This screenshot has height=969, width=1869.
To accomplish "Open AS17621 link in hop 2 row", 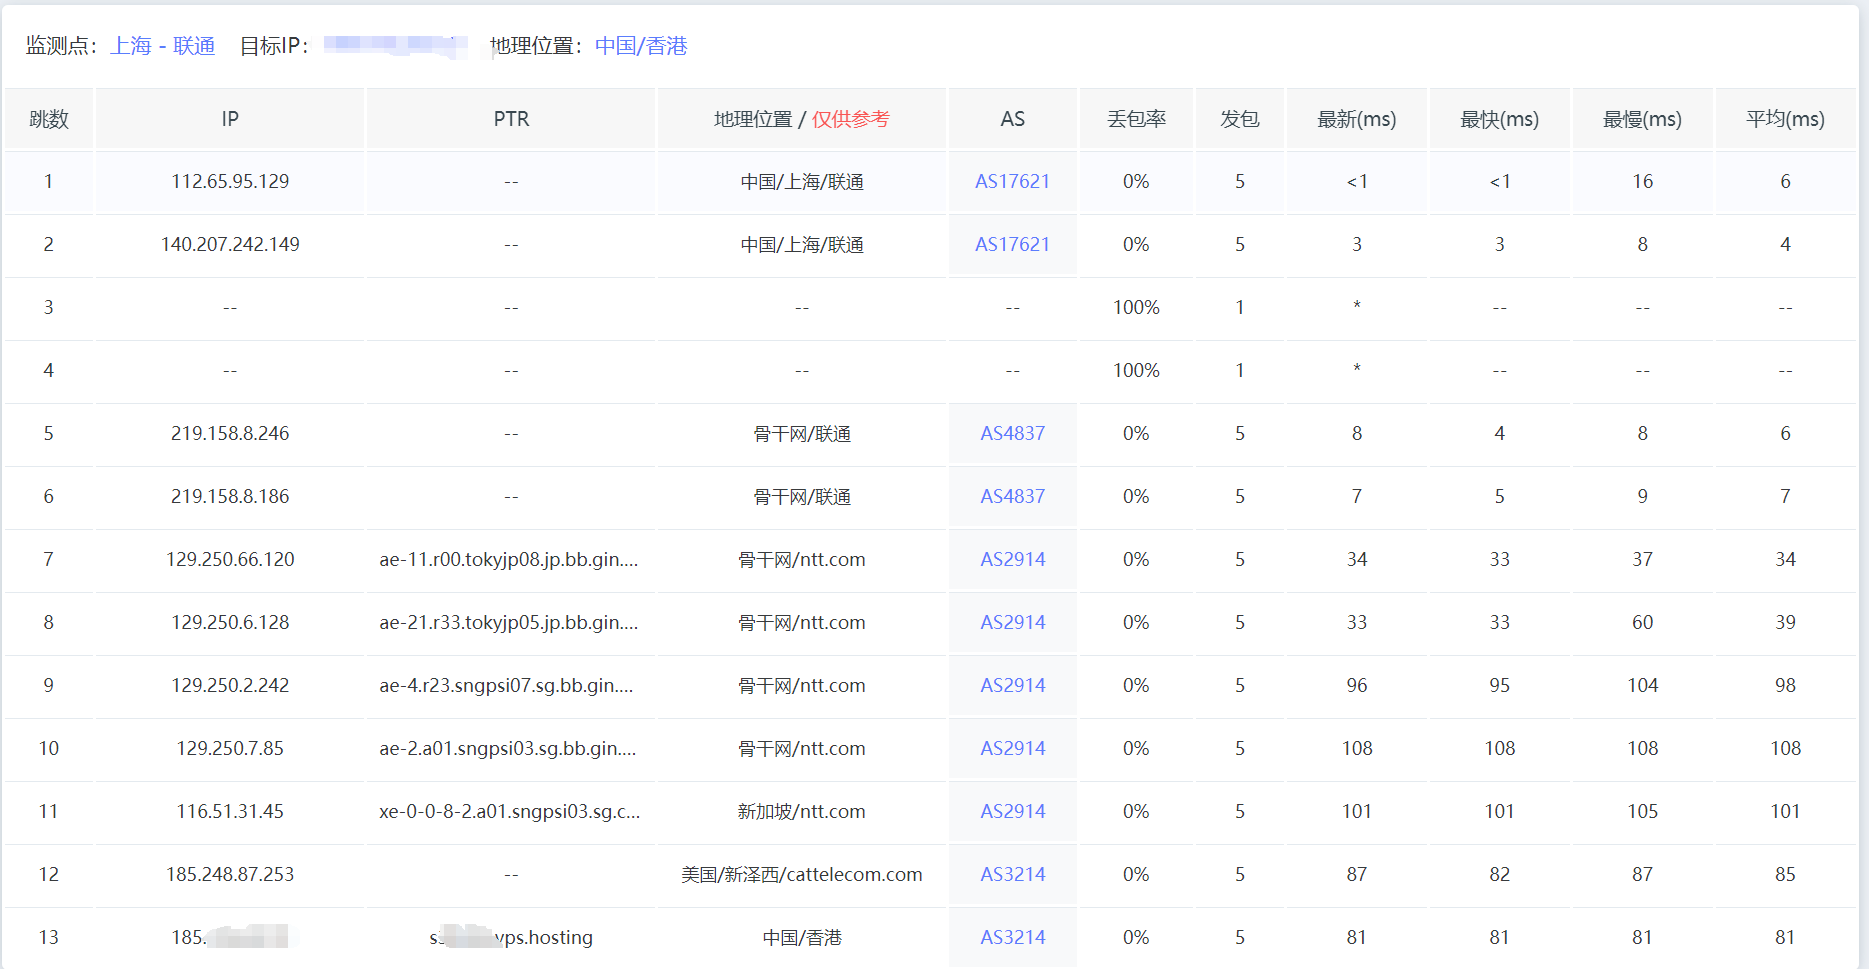I will tap(1012, 244).
